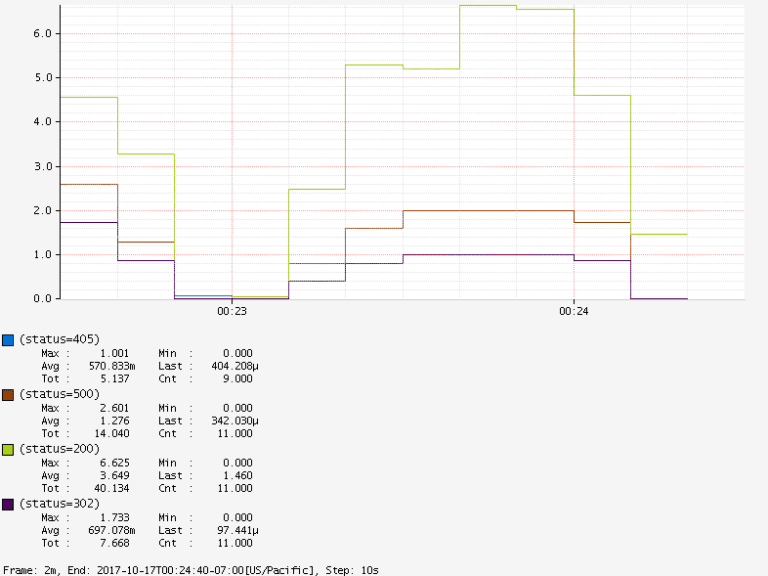
Task: Select the (status=302) legend label
Action: click(x=59, y=504)
